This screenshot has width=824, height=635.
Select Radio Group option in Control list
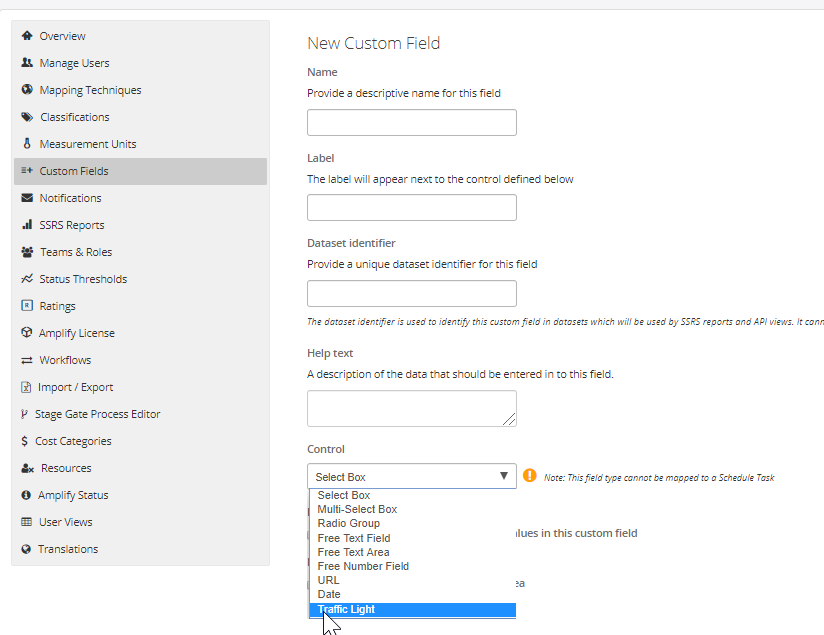click(348, 523)
